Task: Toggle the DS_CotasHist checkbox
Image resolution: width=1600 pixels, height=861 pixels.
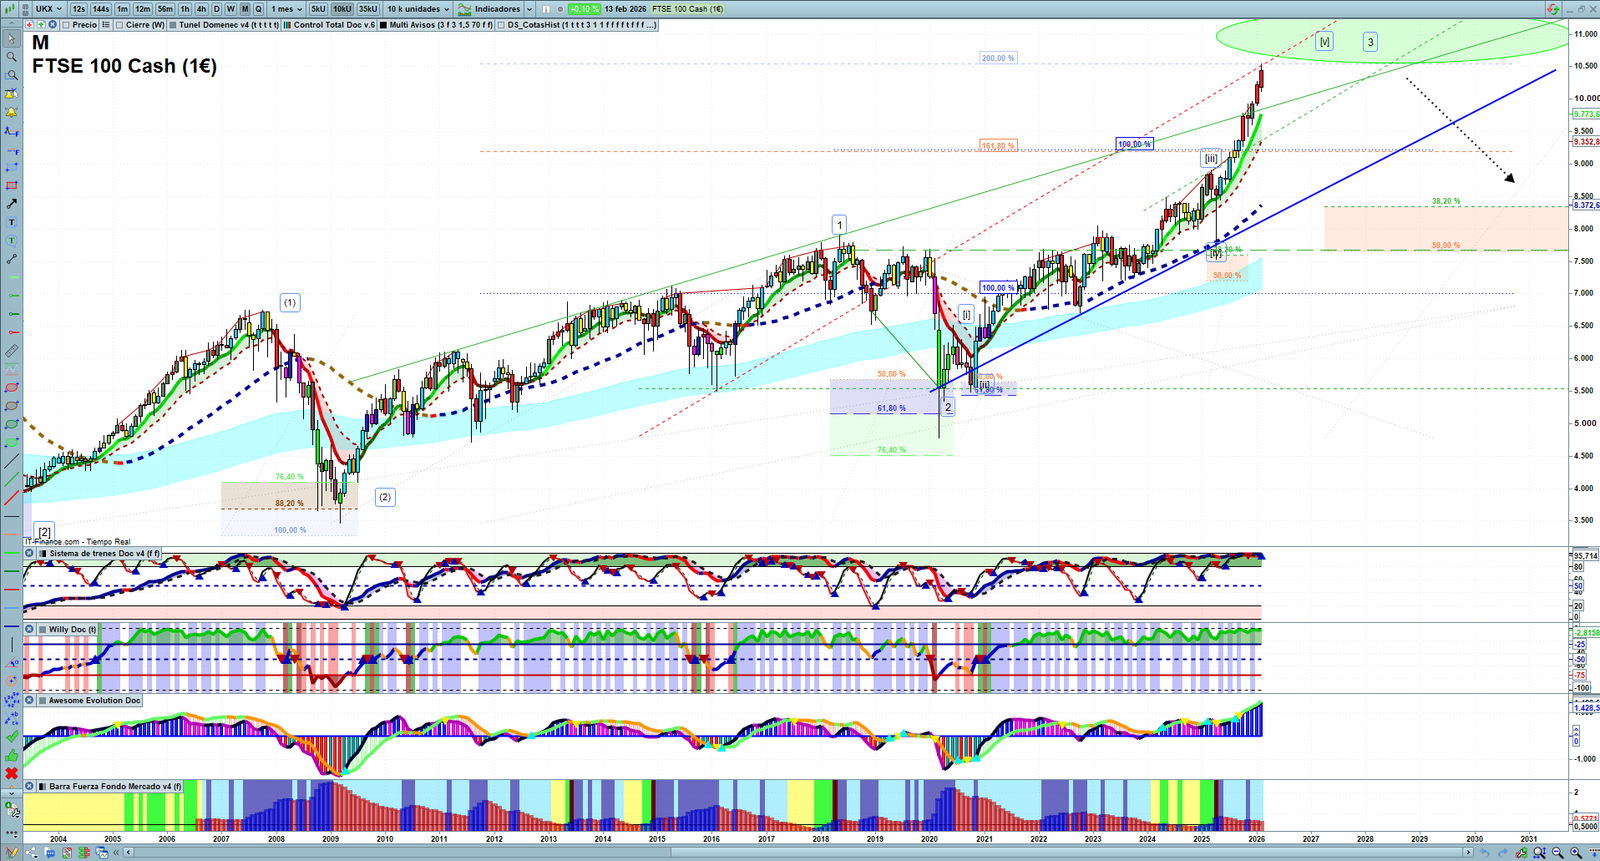Action: (x=502, y=25)
